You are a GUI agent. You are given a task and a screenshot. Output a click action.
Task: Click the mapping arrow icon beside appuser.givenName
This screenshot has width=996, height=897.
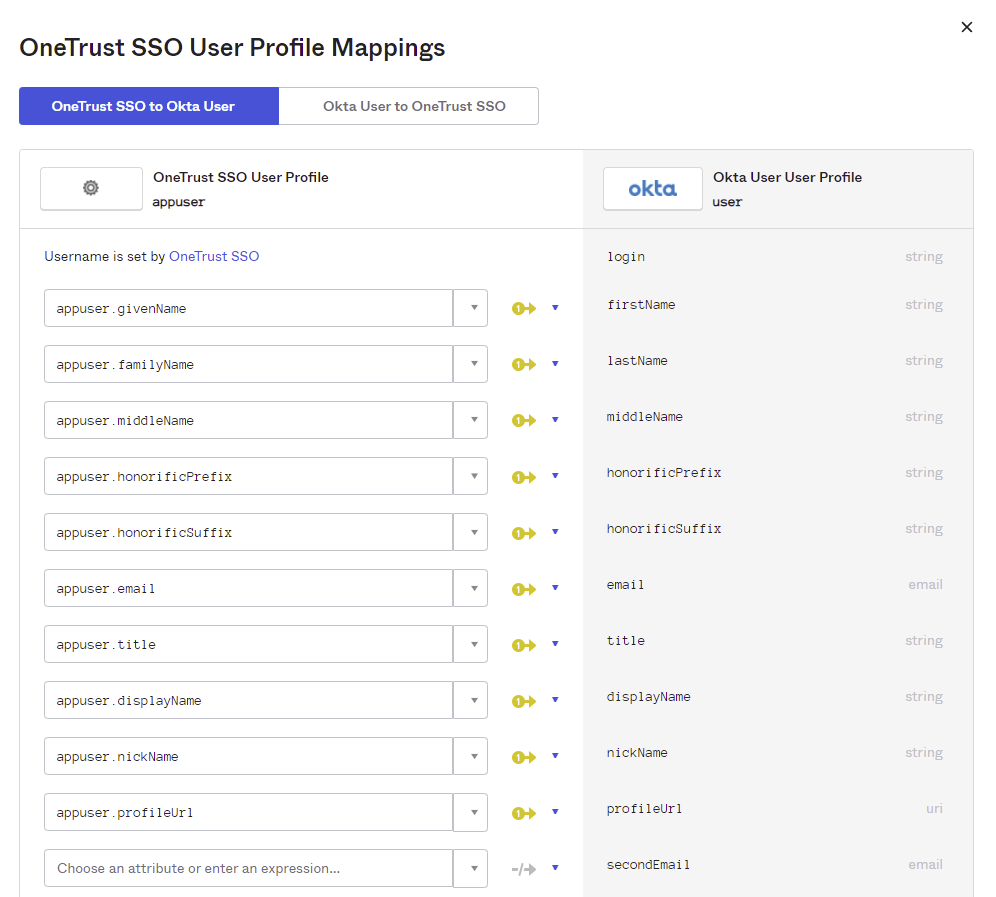coord(523,308)
